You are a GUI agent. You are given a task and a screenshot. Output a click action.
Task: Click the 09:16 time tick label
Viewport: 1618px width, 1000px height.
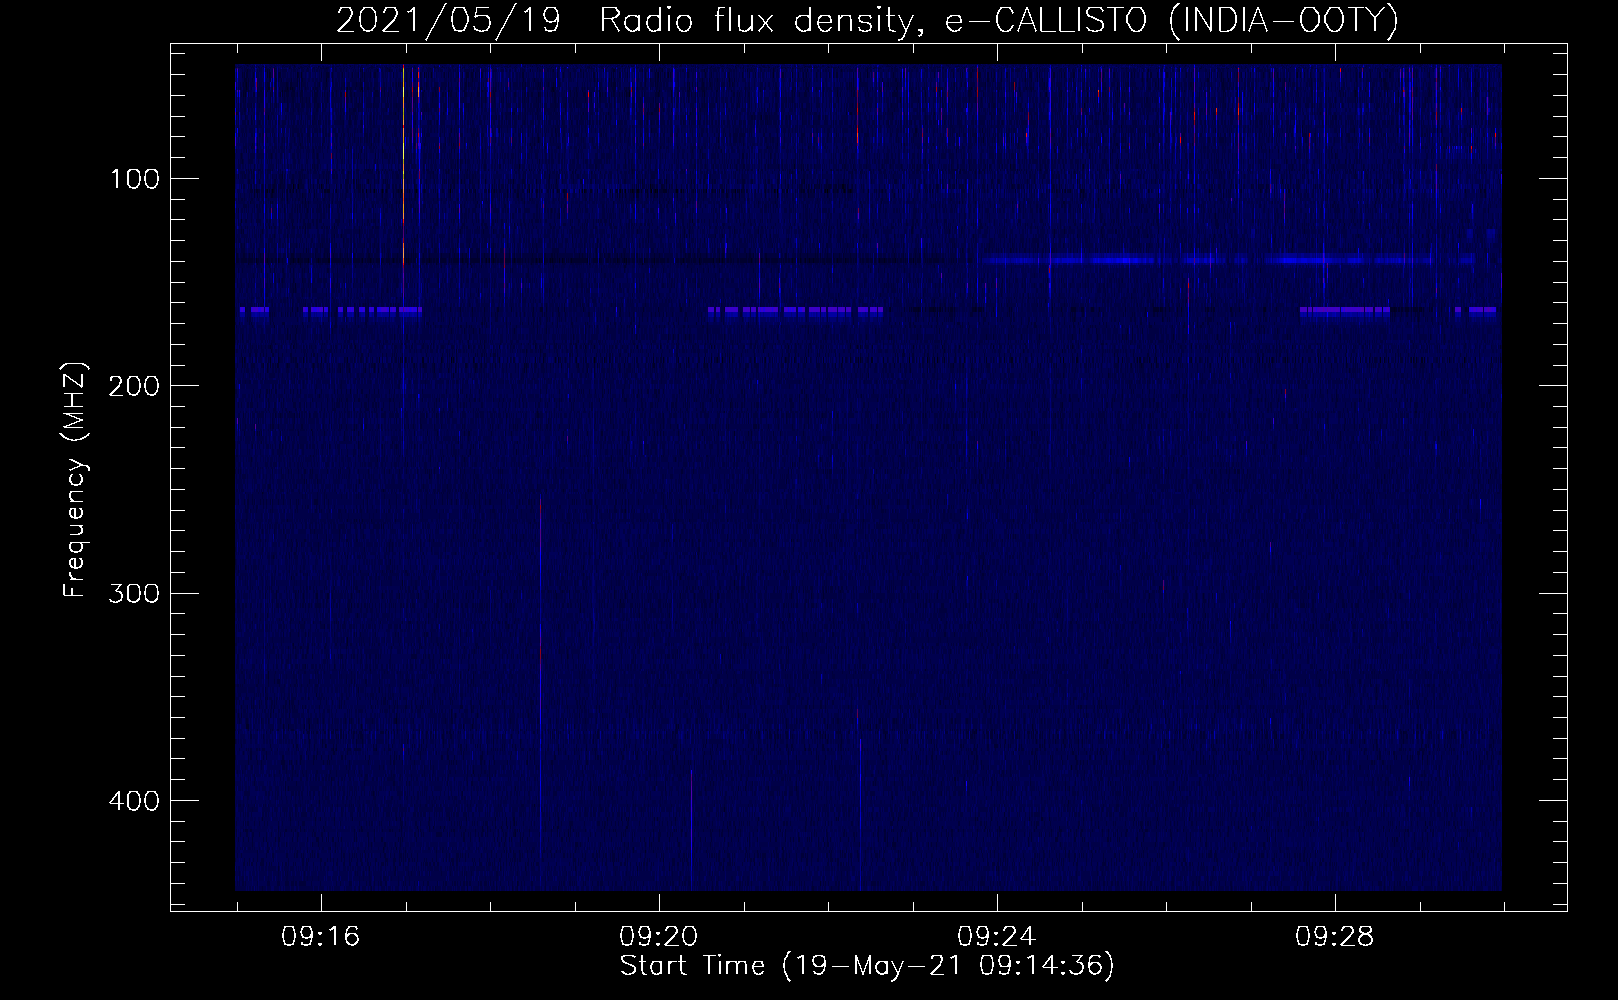(320, 937)
